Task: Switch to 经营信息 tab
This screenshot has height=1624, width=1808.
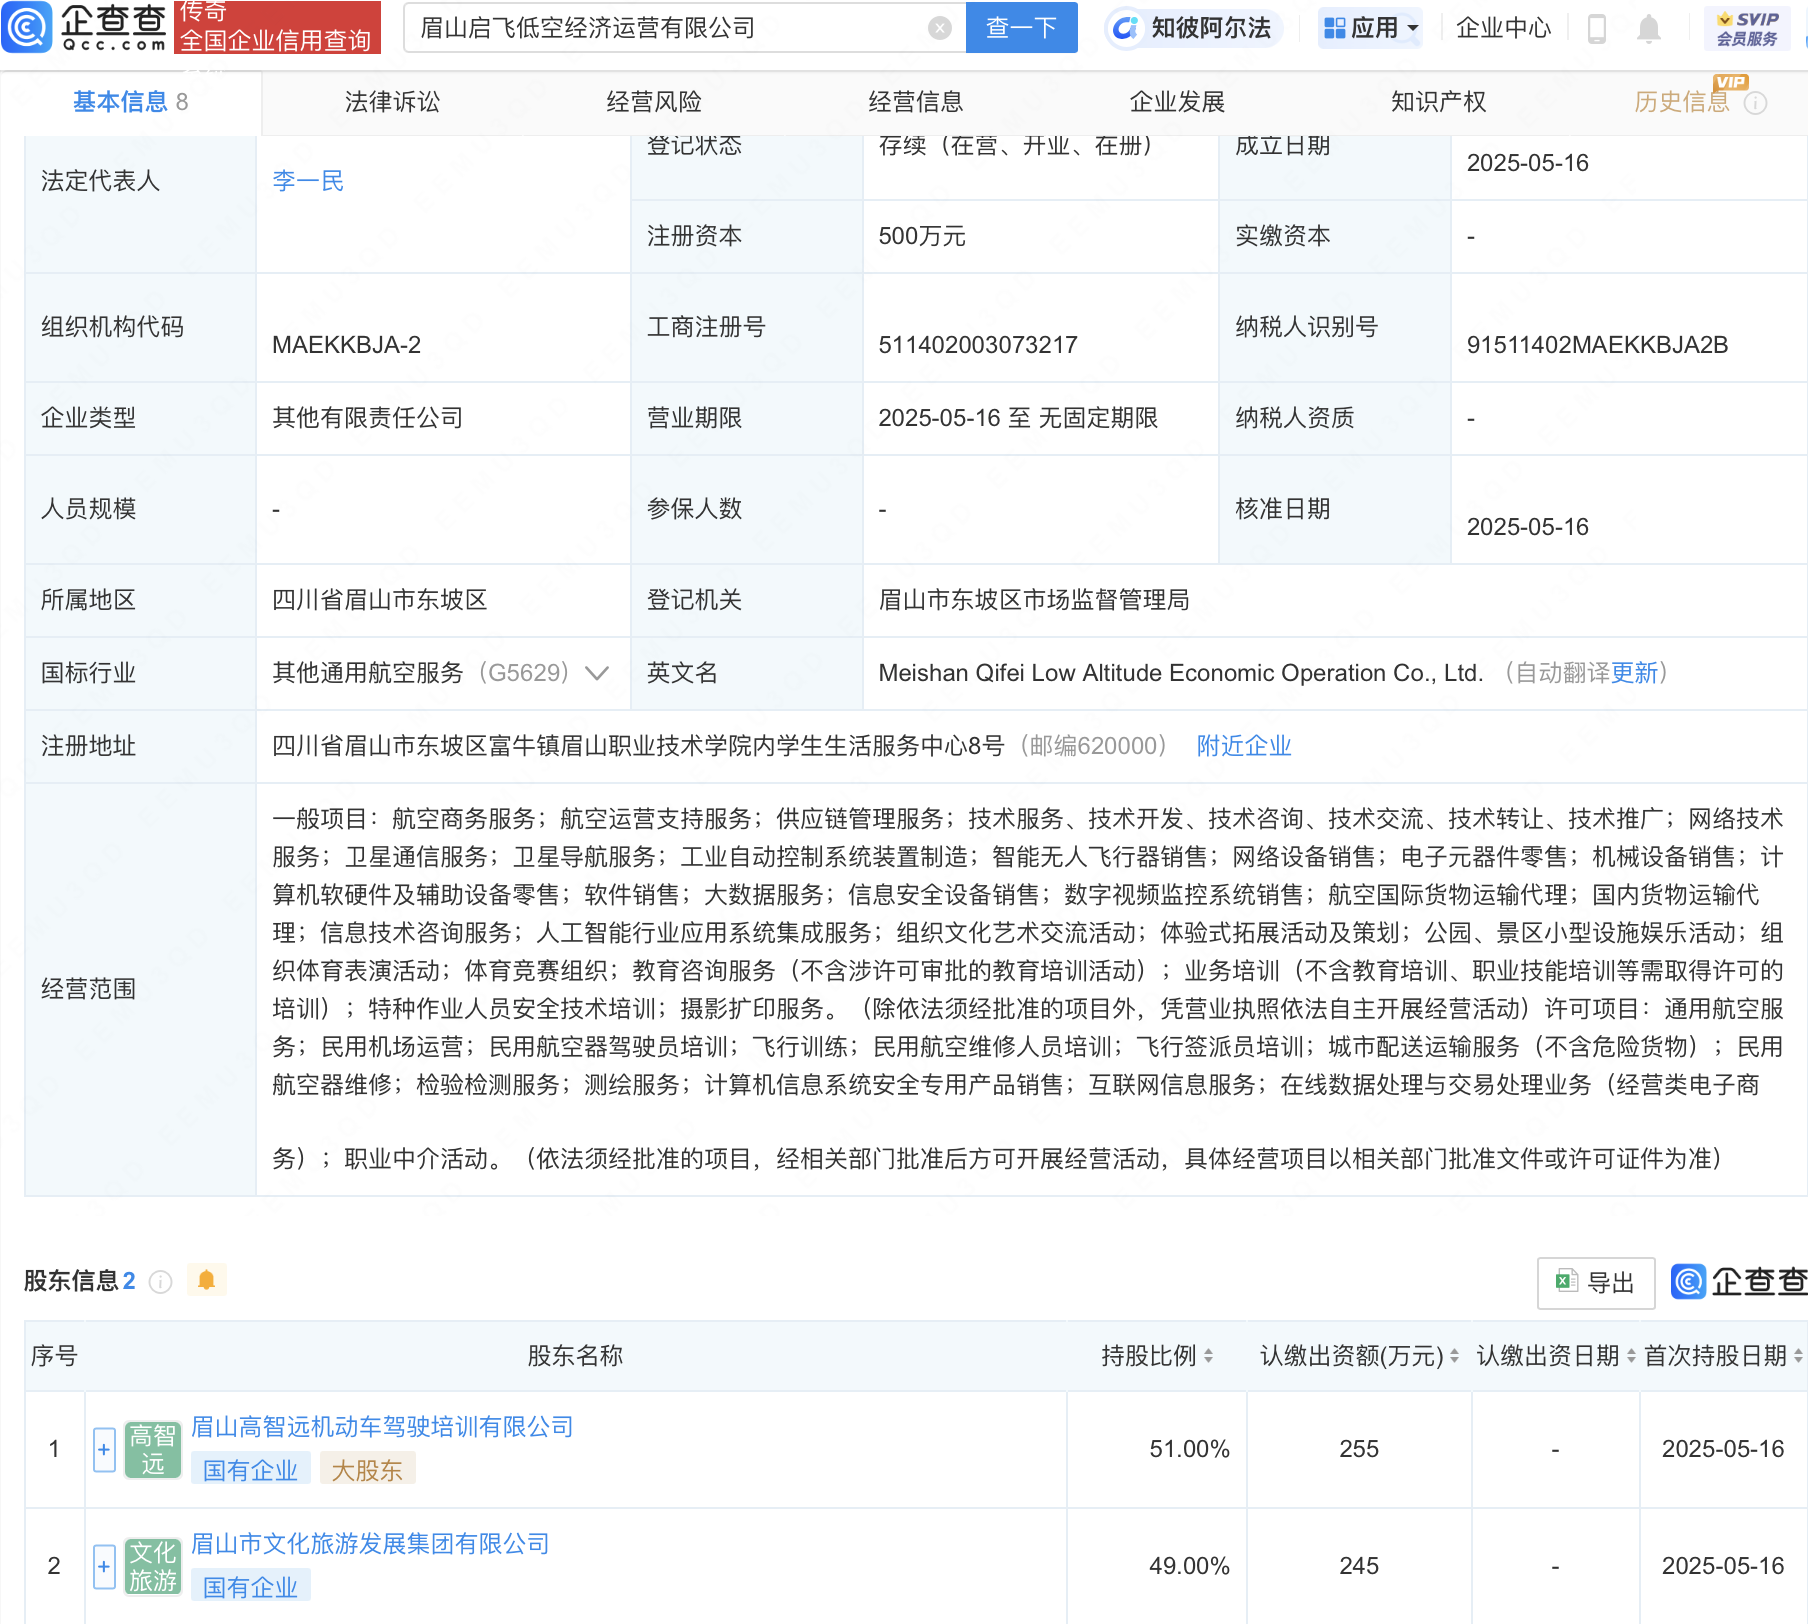Action: tap(915, 102)
